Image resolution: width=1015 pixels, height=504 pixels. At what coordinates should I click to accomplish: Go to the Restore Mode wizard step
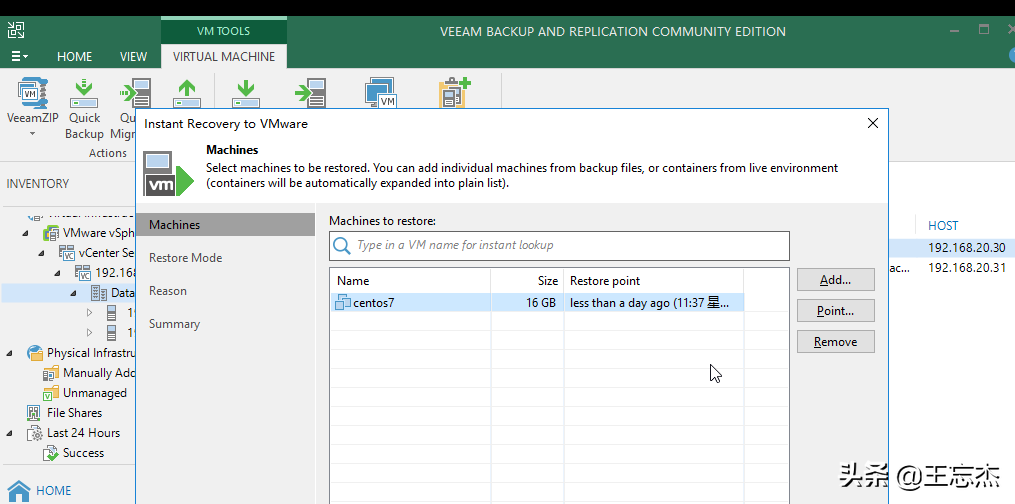[185, 257]
